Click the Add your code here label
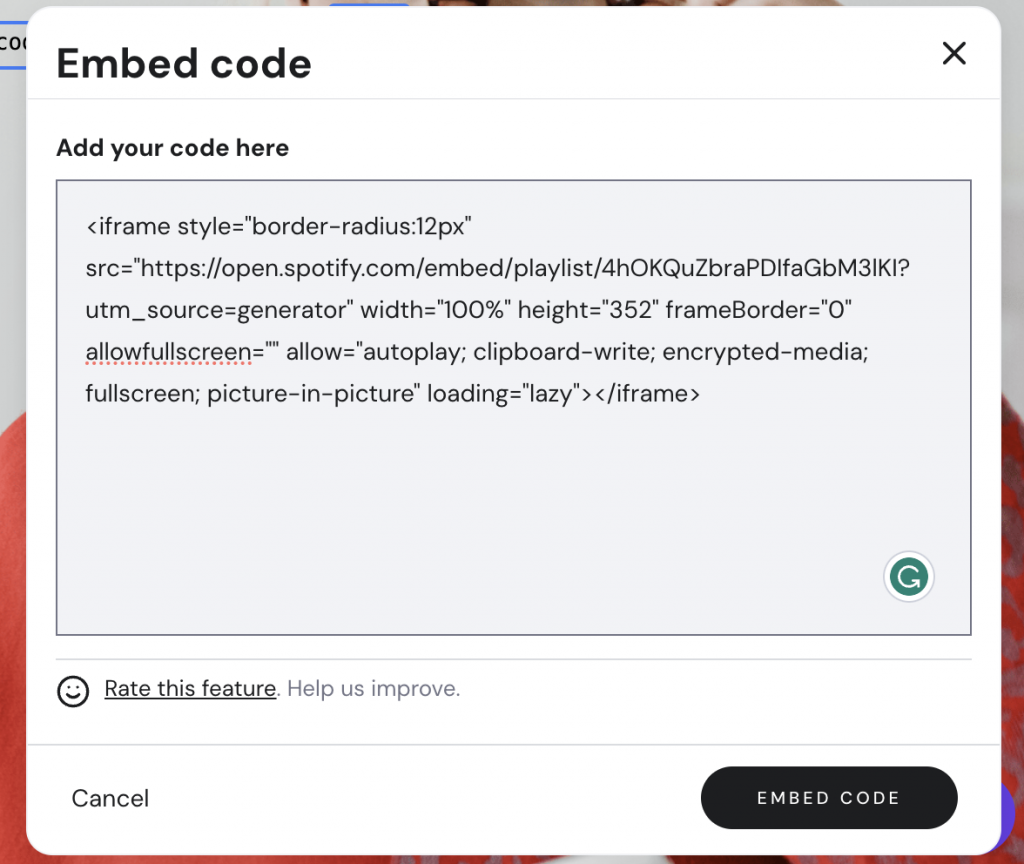Image resolution: width=1024 pixels, height=864 pixels. (x=172, y=147)
